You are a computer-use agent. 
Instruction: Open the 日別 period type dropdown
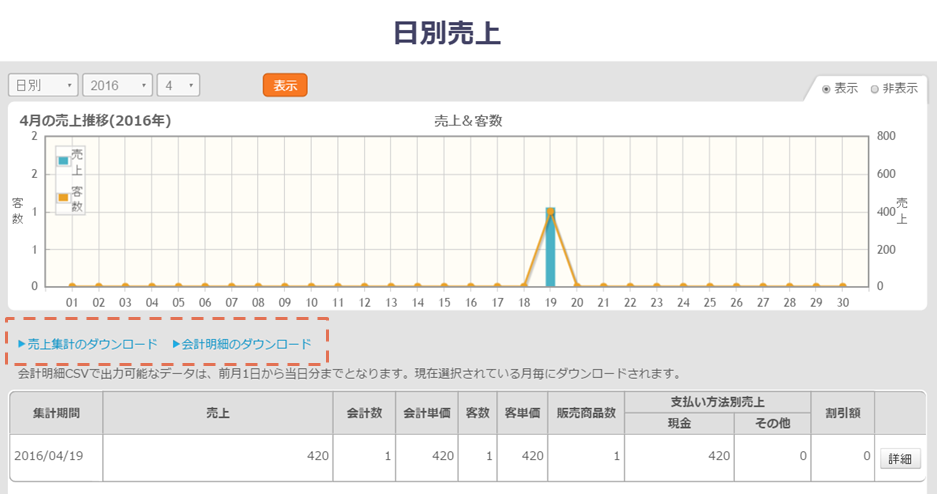[43, 85]
